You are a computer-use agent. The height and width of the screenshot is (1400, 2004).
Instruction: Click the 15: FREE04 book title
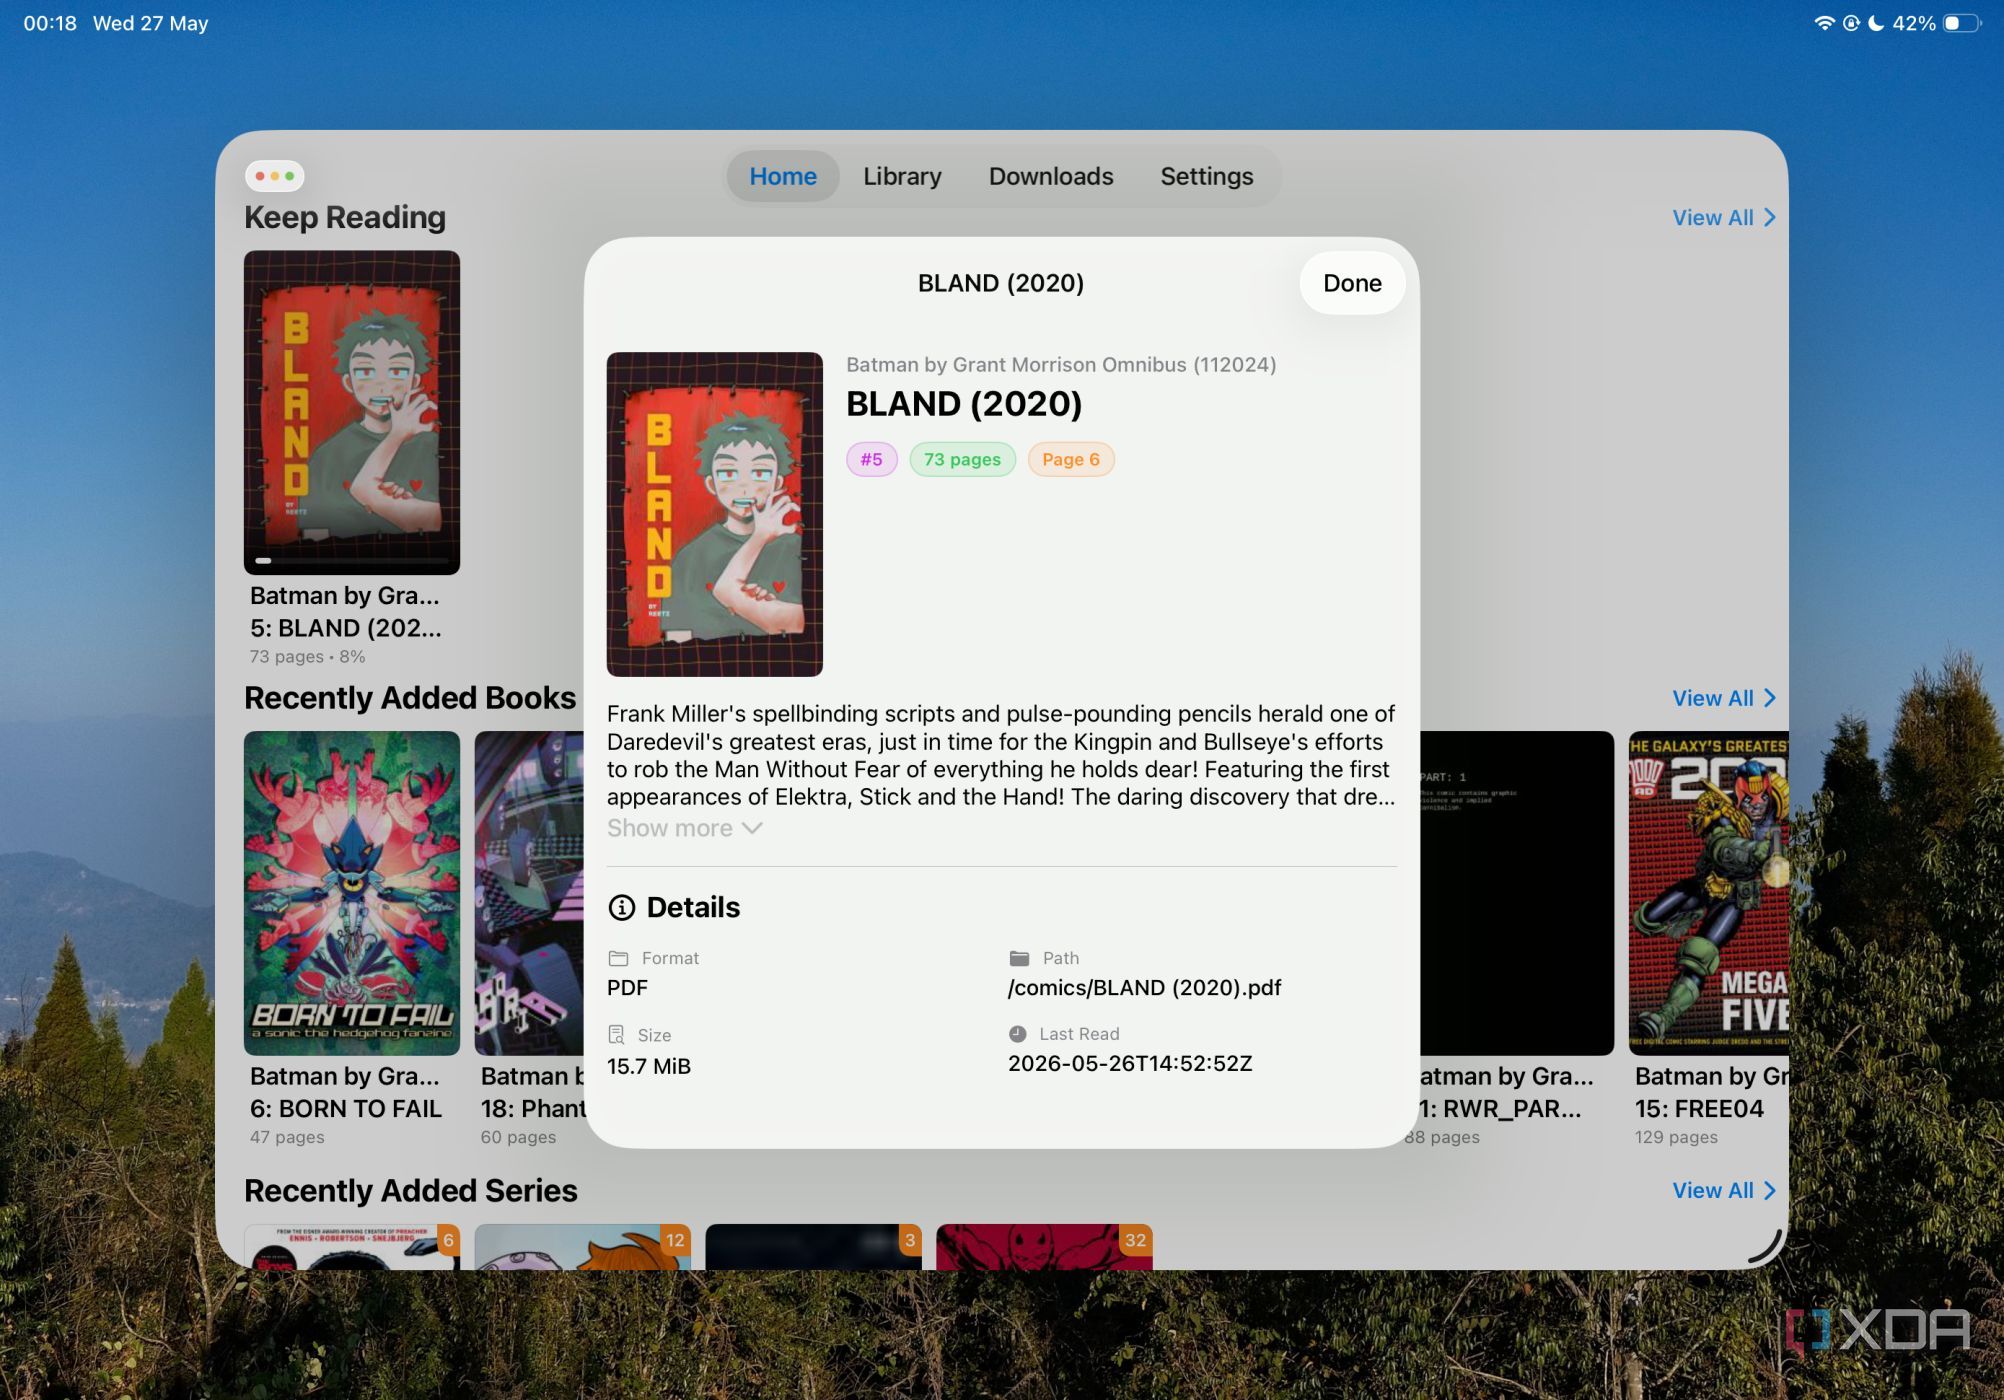tap(1699, 1109)
